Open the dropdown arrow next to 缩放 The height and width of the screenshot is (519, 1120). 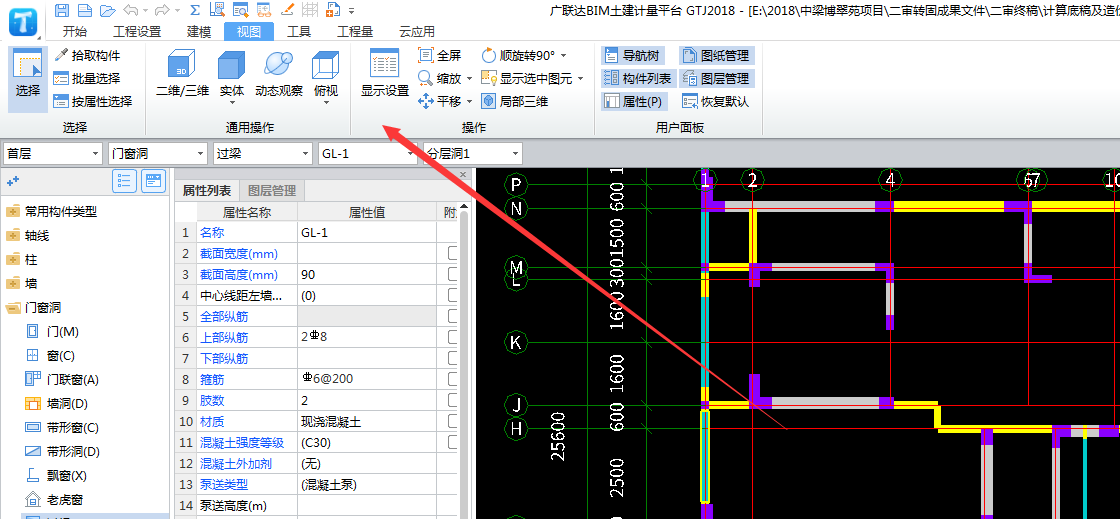[469, 79]
